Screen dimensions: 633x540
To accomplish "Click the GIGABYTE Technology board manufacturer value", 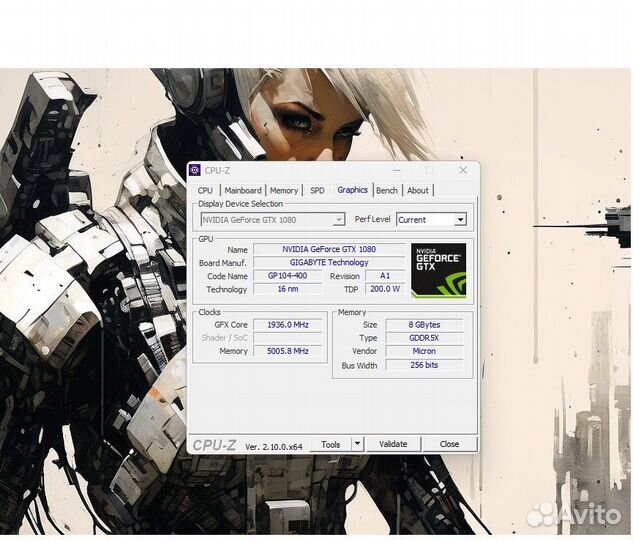I will 329,262.
